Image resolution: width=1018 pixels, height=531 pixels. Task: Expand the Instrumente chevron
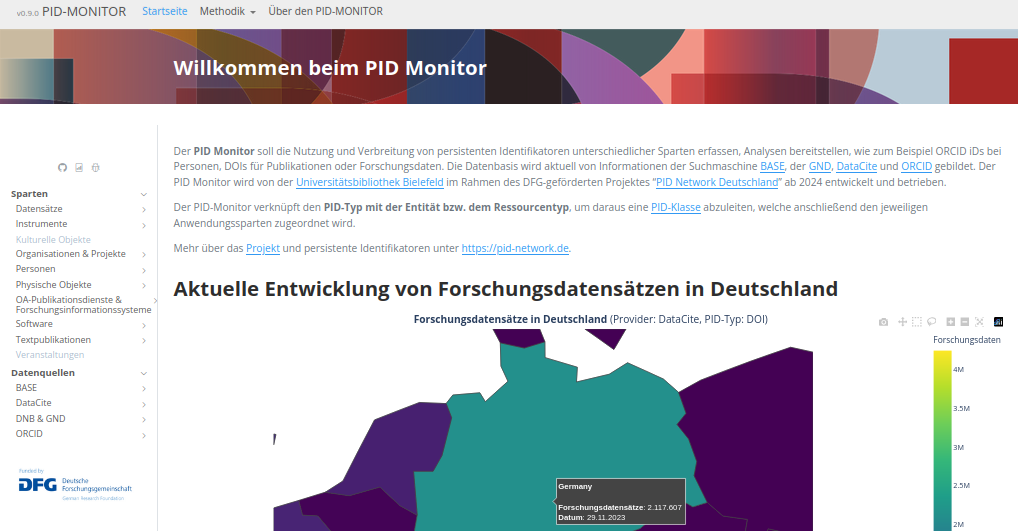144,225
